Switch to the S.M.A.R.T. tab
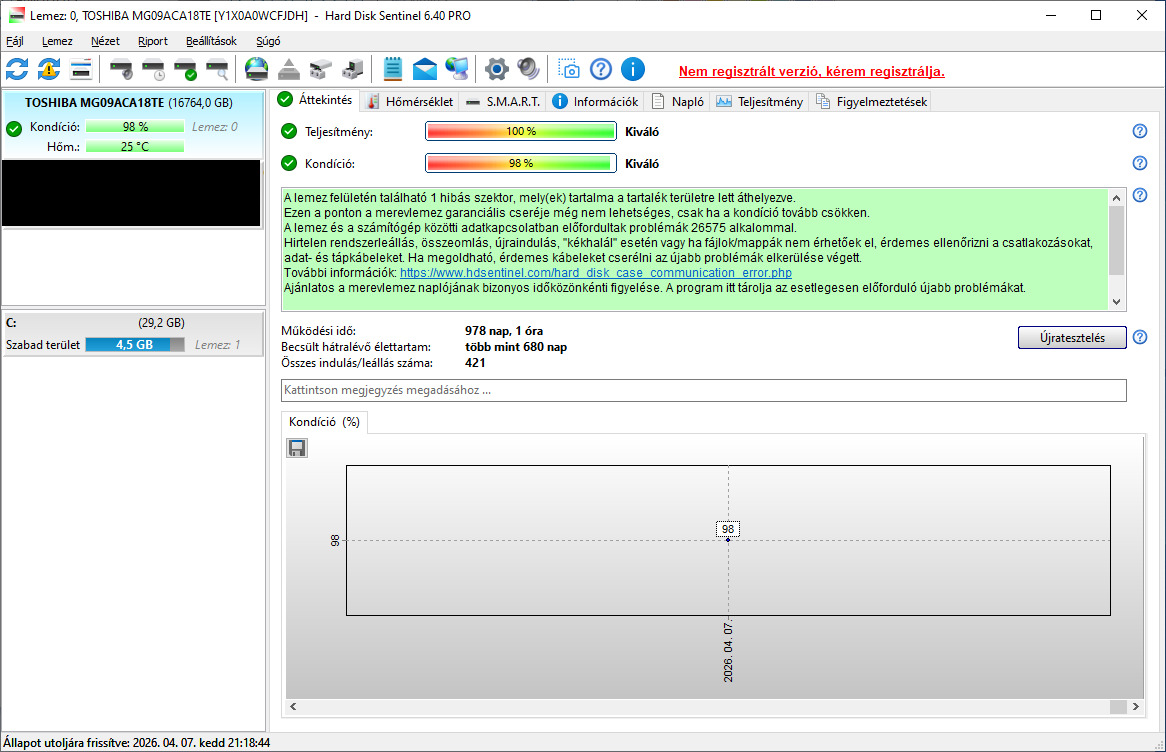The image size is (1166, 752). click(503, 102)
